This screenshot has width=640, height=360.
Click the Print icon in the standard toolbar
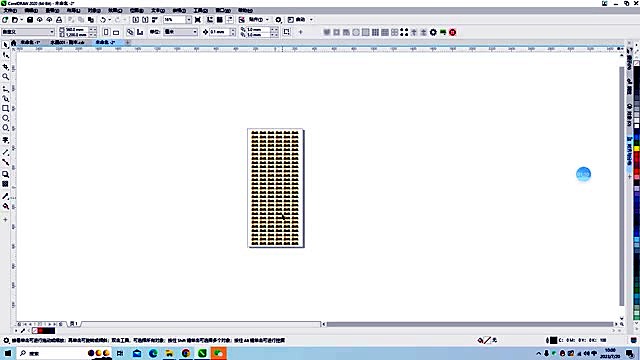[x=59, y=20]
